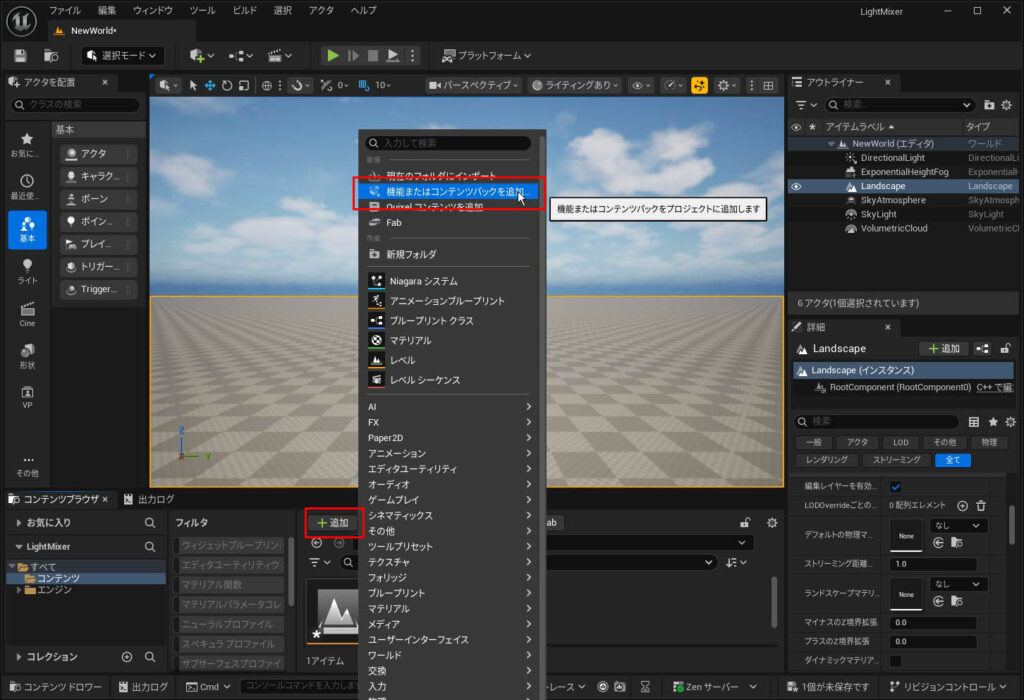Click the Play button in the toolbar
The width and height of the screenshot is (1024, 700).
[333, 56]
